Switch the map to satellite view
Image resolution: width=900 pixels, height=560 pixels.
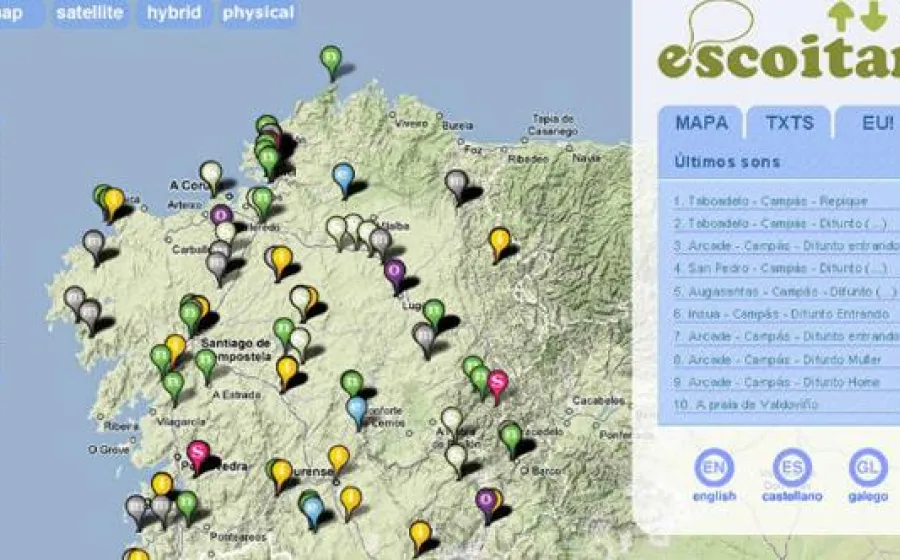pos(90,13)
